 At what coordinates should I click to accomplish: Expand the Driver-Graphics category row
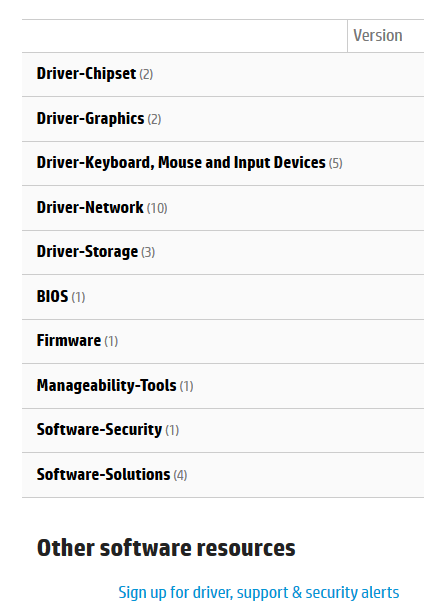pos(223,119)
